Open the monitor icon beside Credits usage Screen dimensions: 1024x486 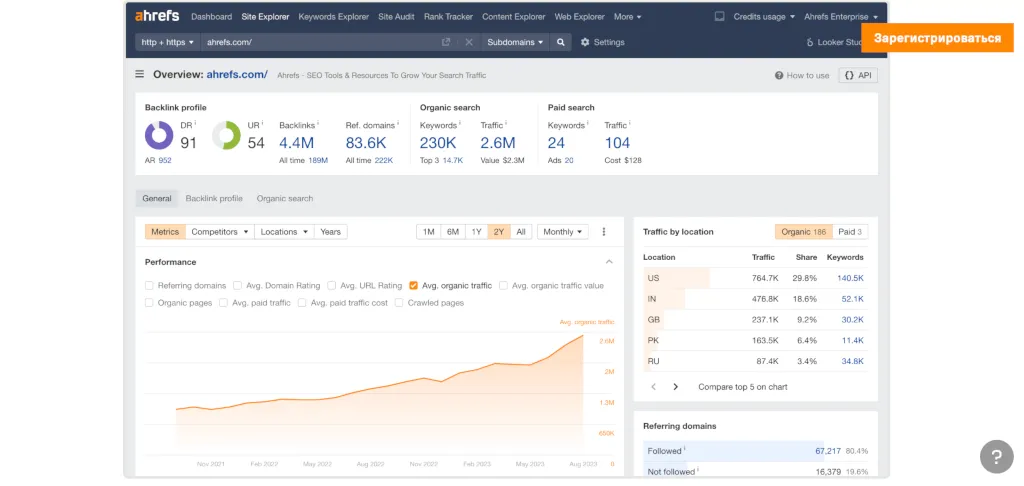pos(720,16)
